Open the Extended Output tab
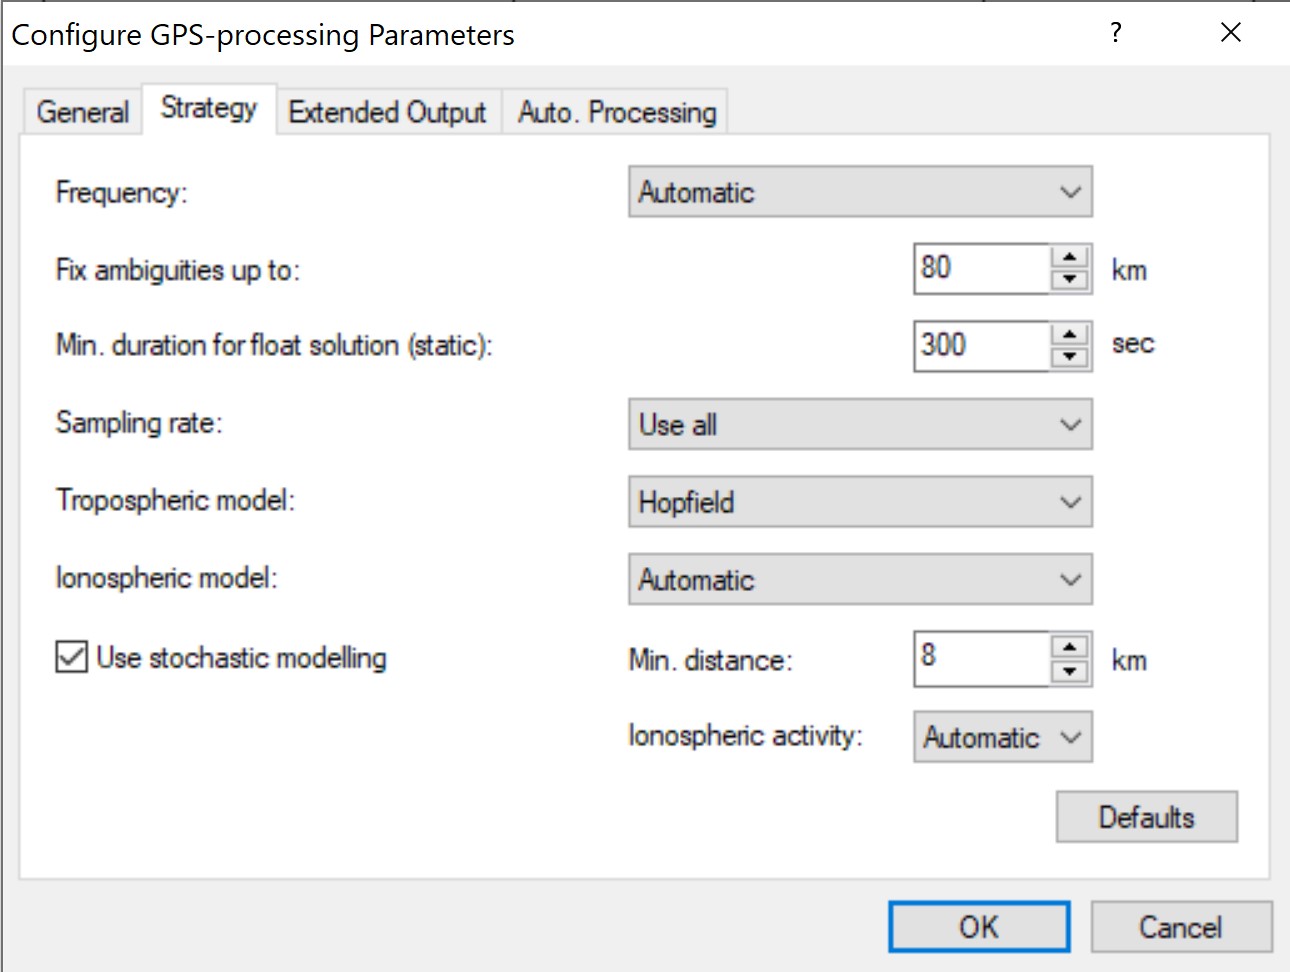 pos(387,111)
